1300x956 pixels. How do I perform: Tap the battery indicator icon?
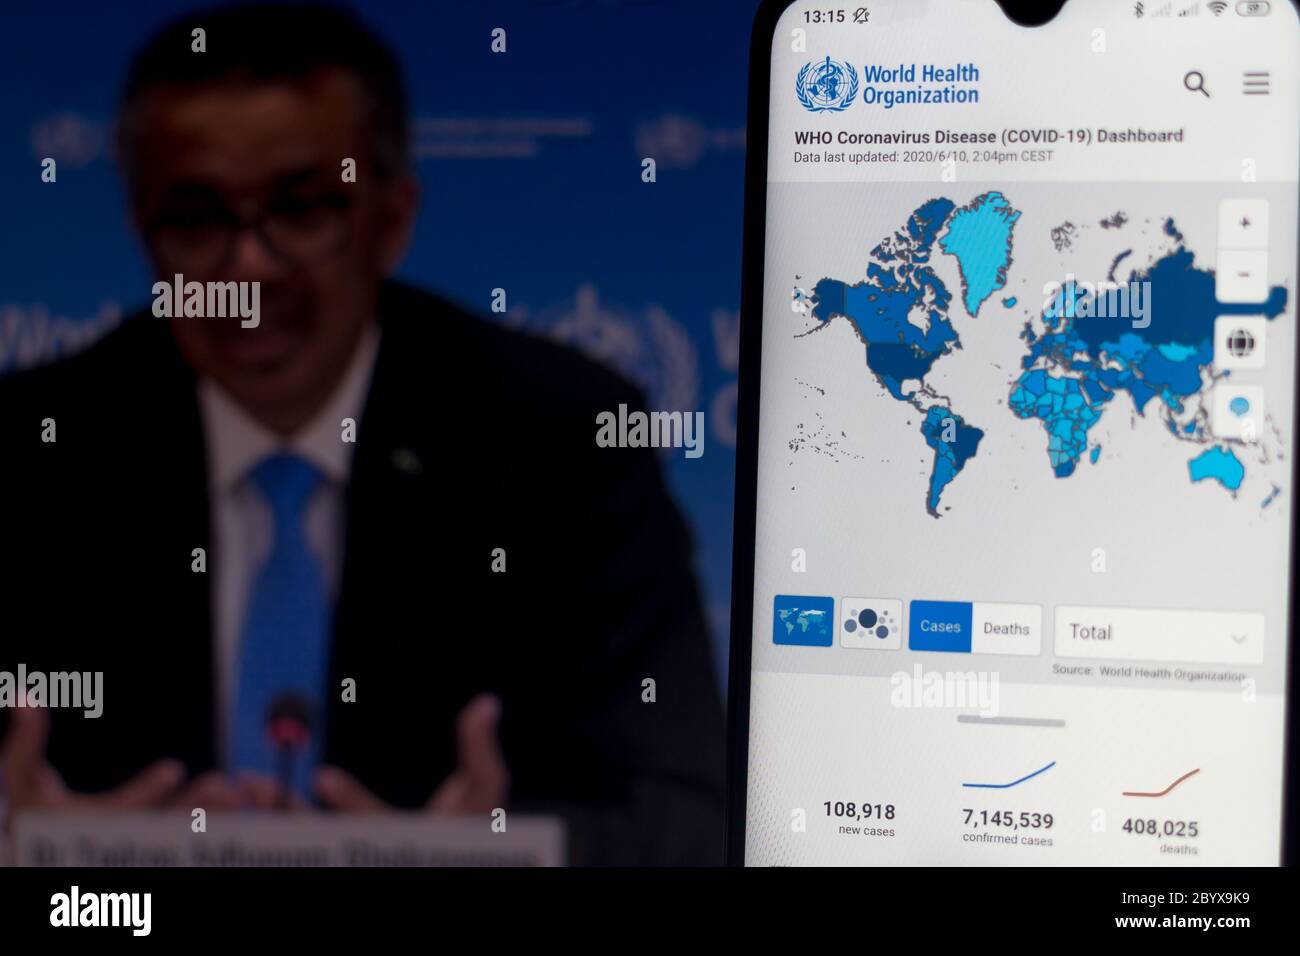pos(1253,9)
